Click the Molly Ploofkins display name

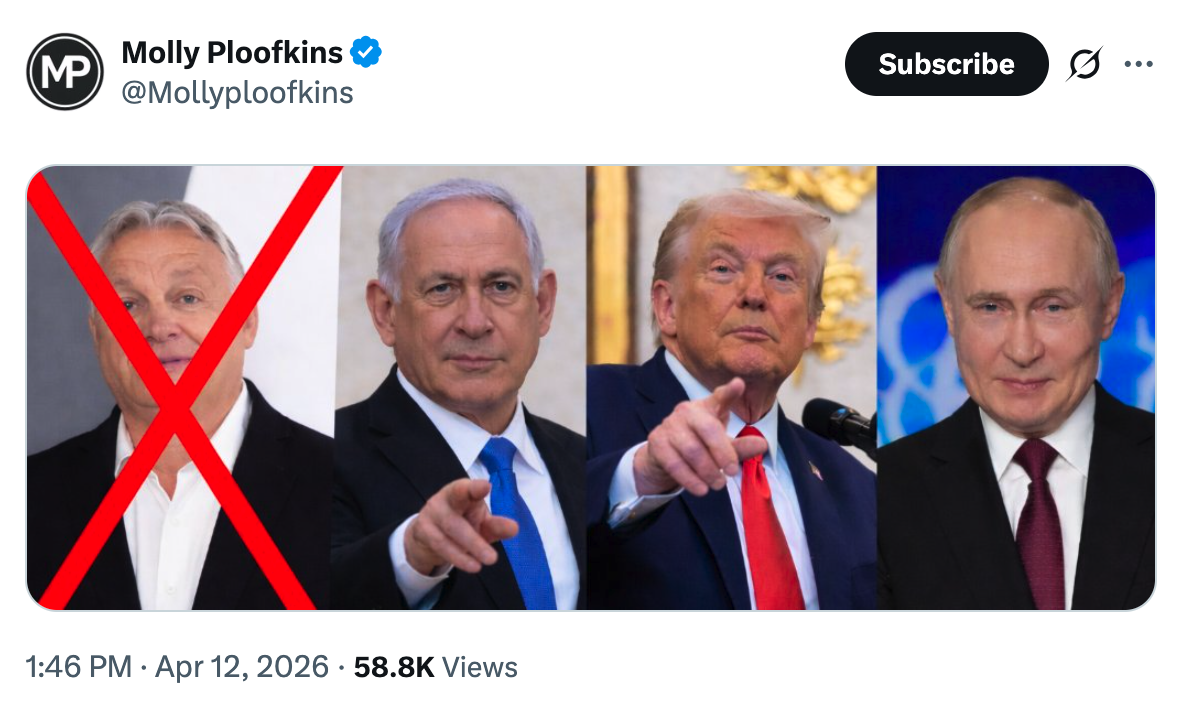(x=232, y=52)
